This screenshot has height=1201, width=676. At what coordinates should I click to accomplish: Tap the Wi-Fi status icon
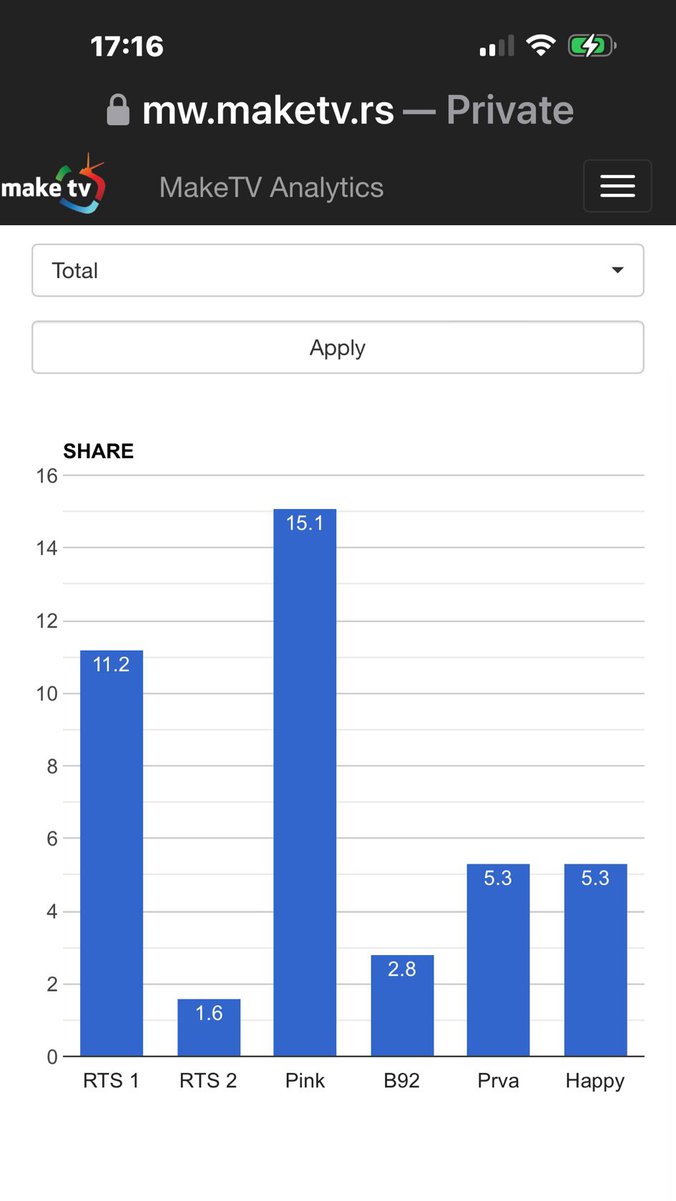pyautogui.click(x=541, y=46)
